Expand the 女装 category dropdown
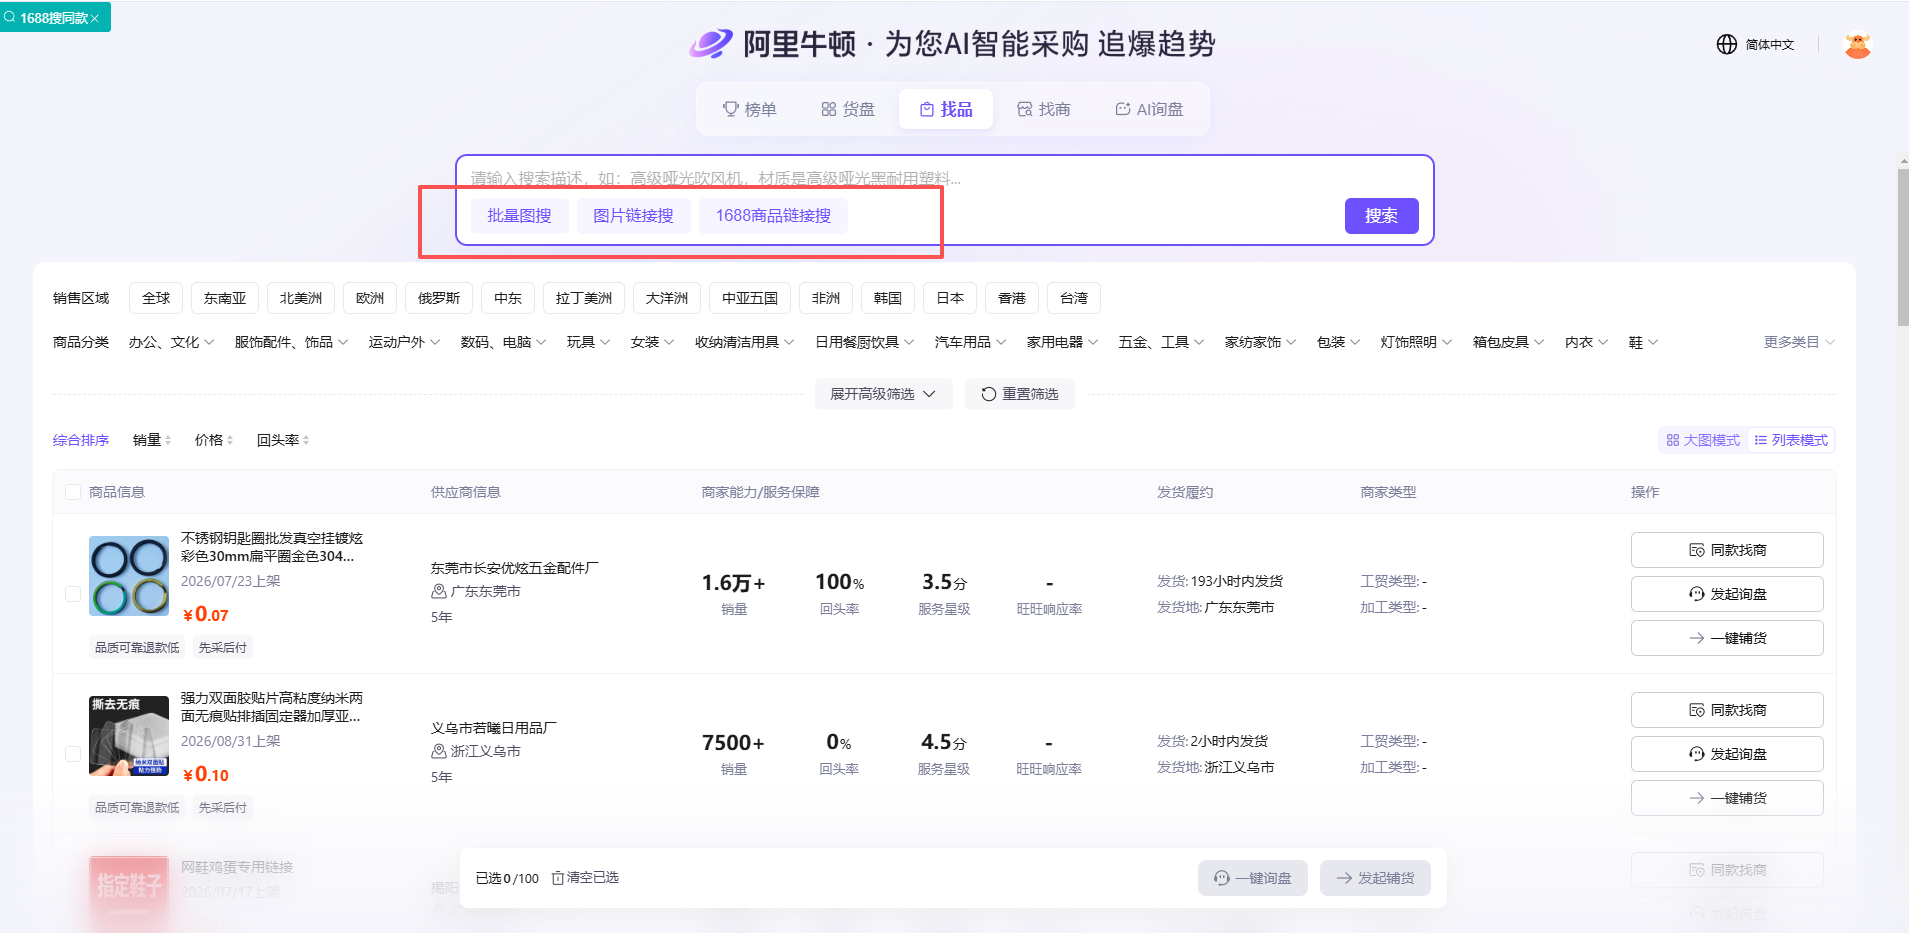Screen dimensions: 1909x933 [x=652, y=342]
